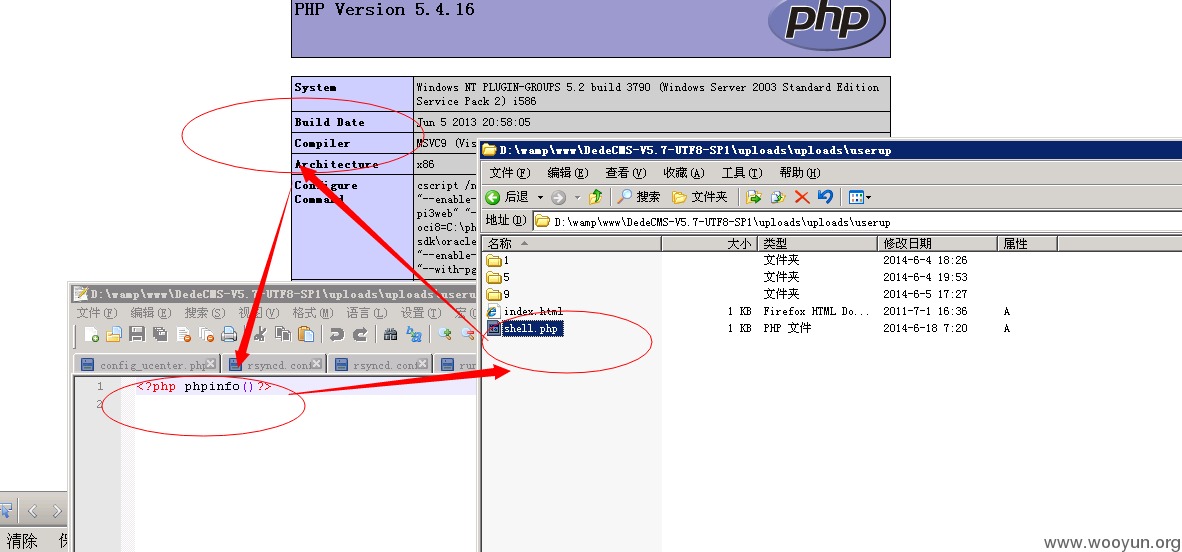Click the Copy To folder icon in Explorer

[778, 197]
